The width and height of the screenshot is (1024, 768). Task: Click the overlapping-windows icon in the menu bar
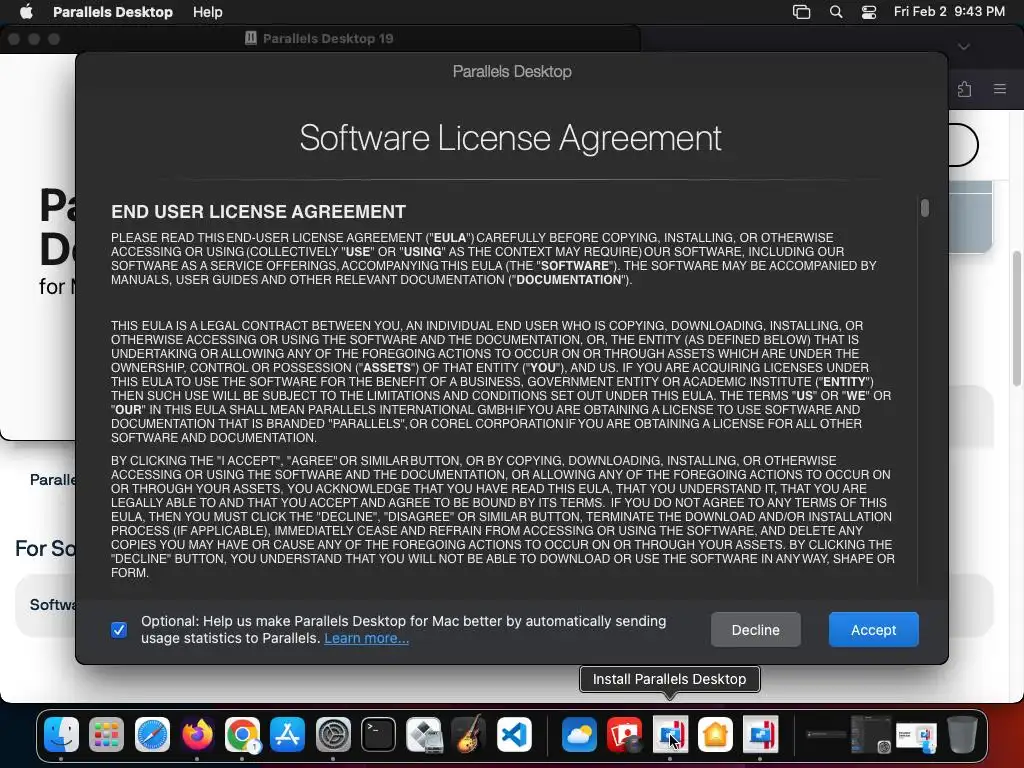801,12
